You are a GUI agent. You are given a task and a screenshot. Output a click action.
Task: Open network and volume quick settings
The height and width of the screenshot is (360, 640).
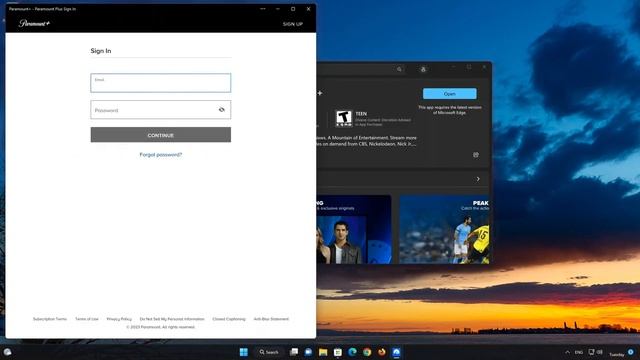[596, 352]
